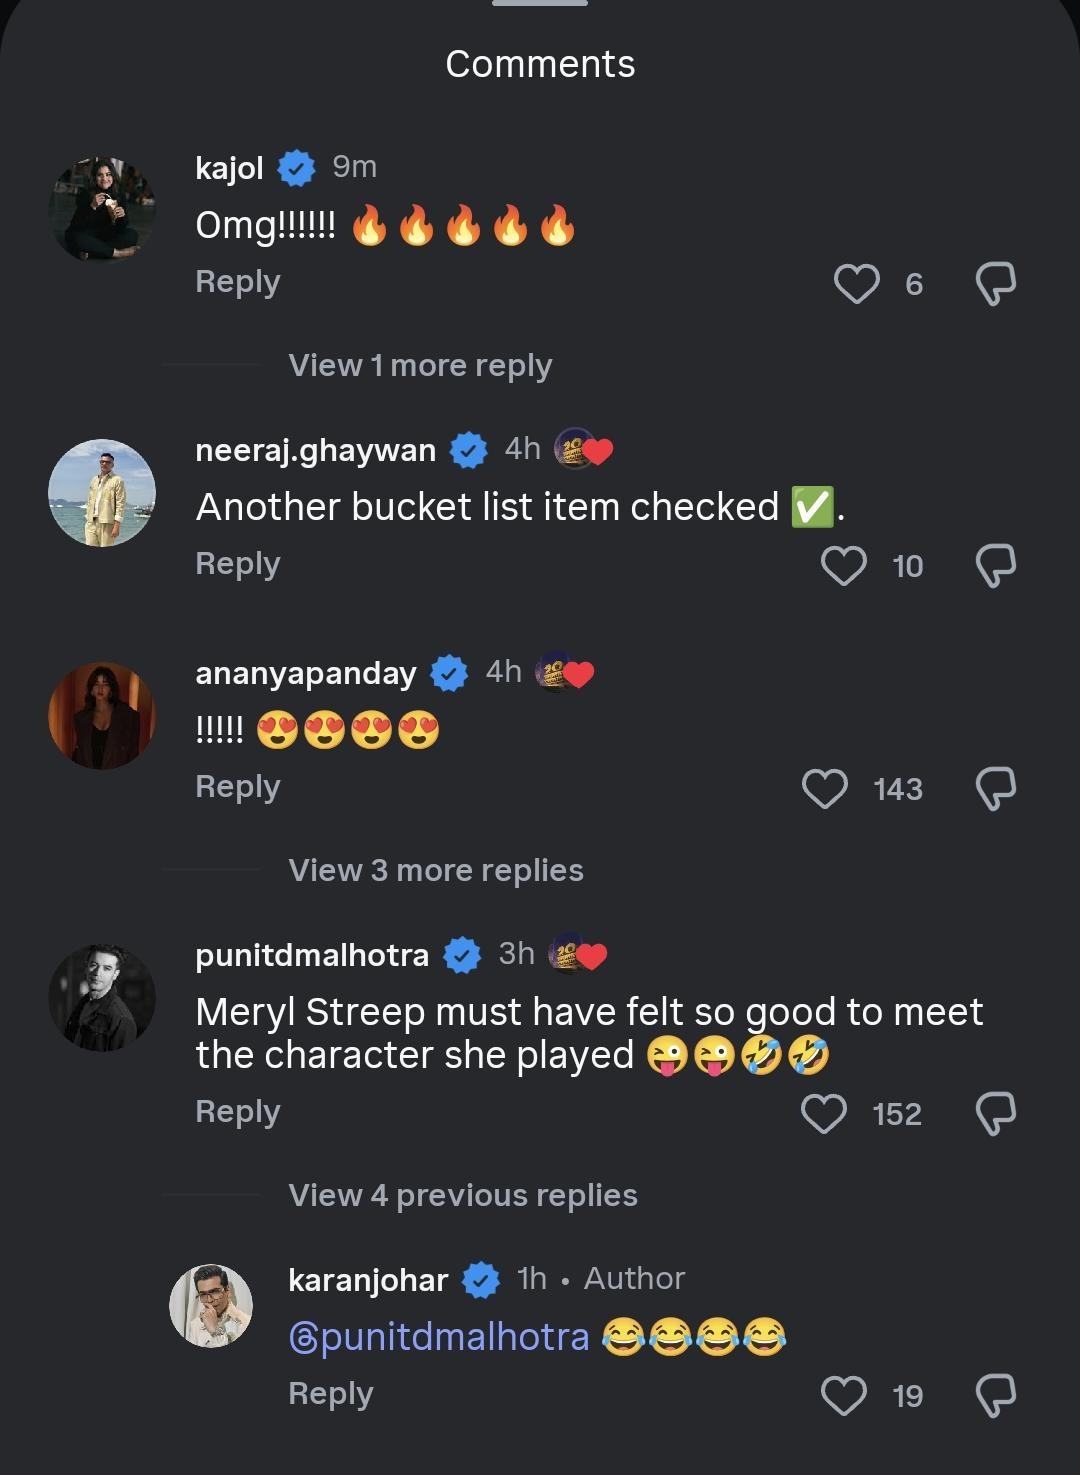Like punitdmalhotra's Meryl Streep comment

tap(825, 1113)
